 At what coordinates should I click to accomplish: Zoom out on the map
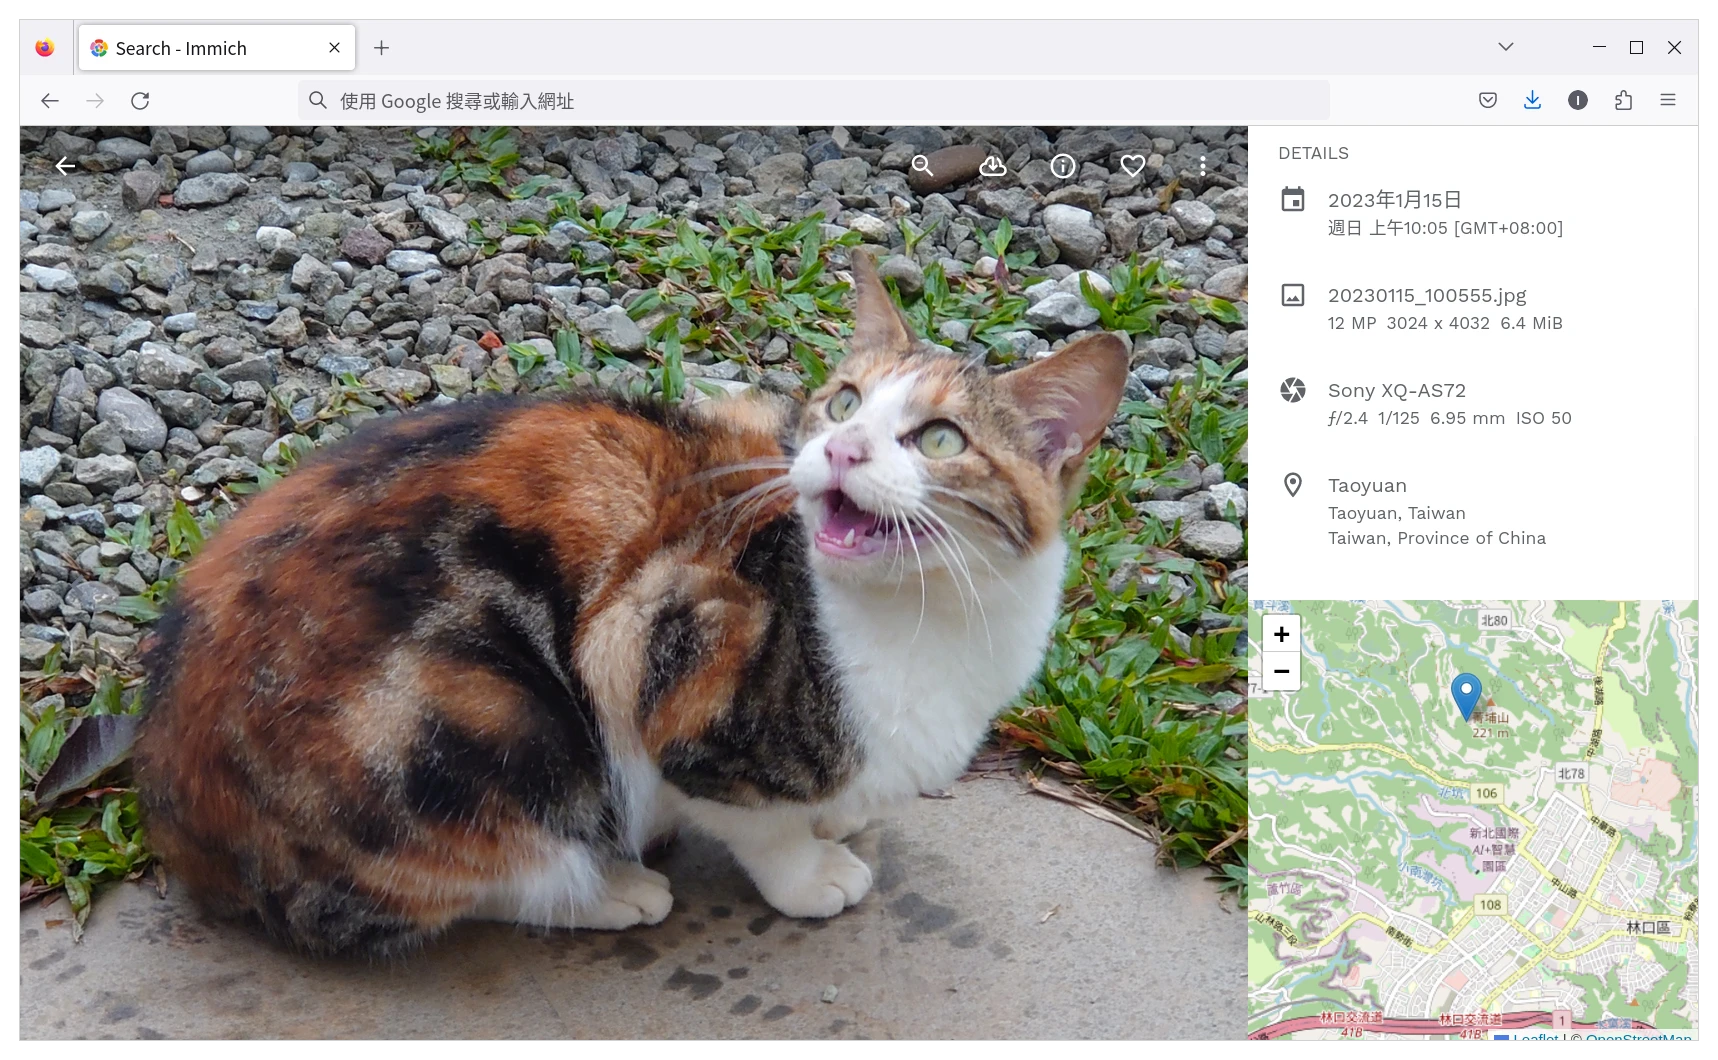coord(1281,671)
